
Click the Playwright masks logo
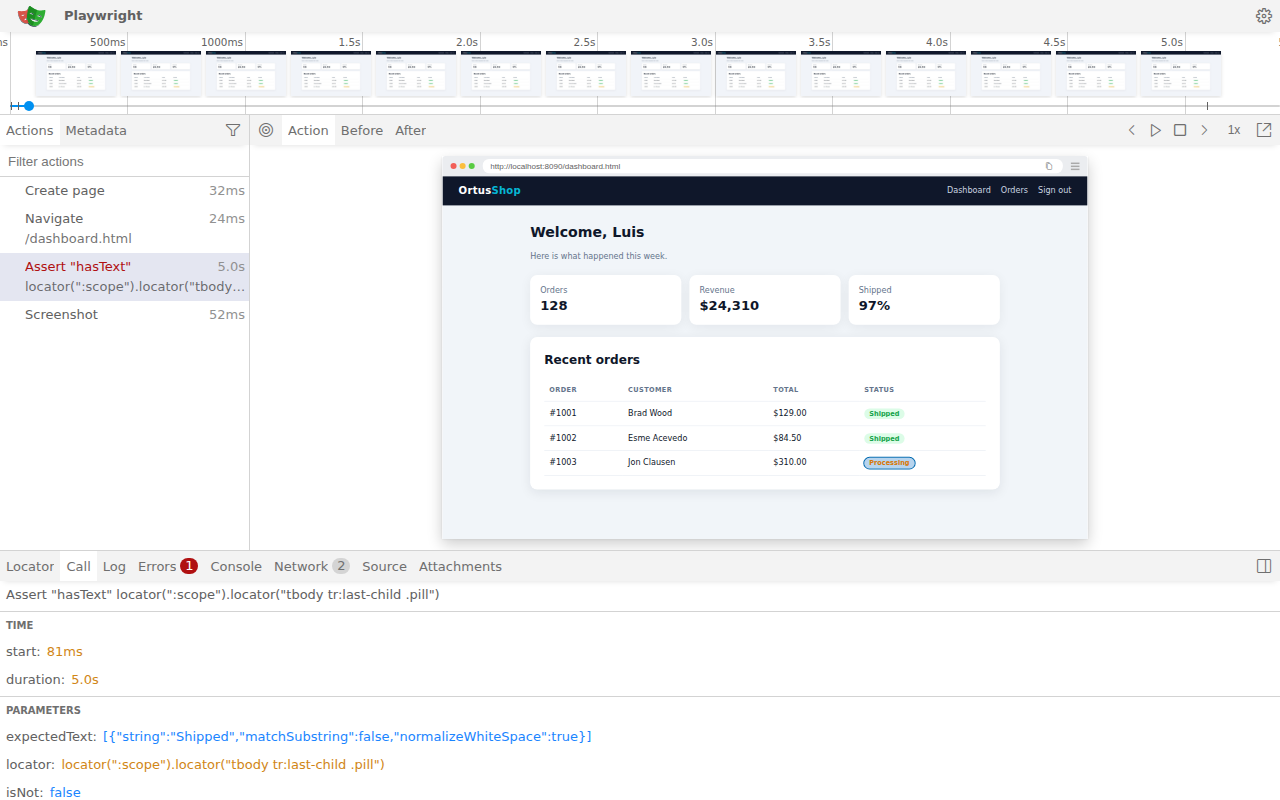[32, 16]
